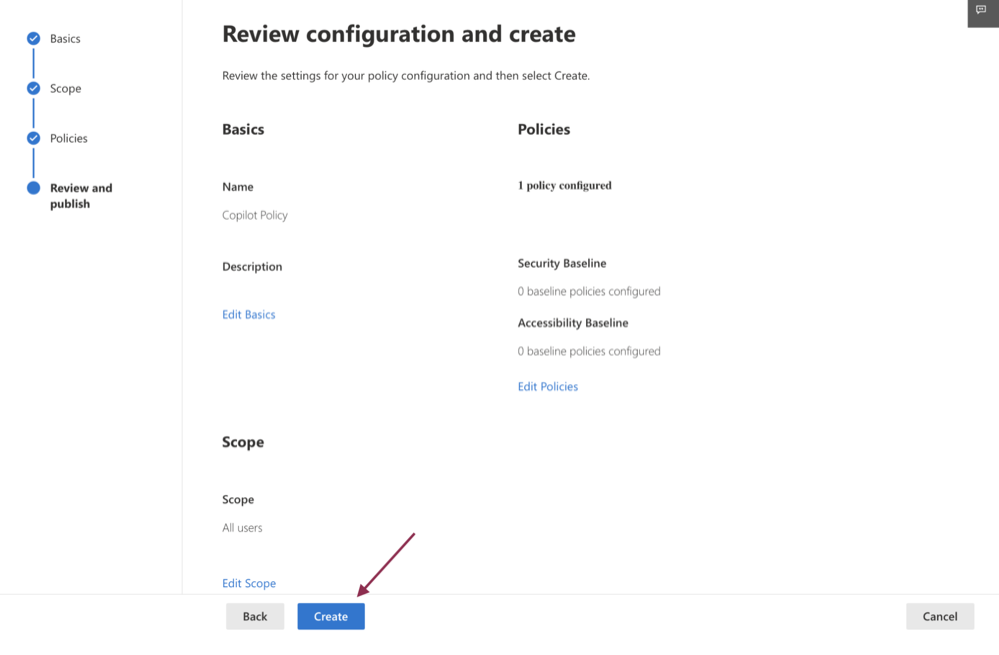
Task: Click the '1 policy configured' text
Action: [564, 185]
